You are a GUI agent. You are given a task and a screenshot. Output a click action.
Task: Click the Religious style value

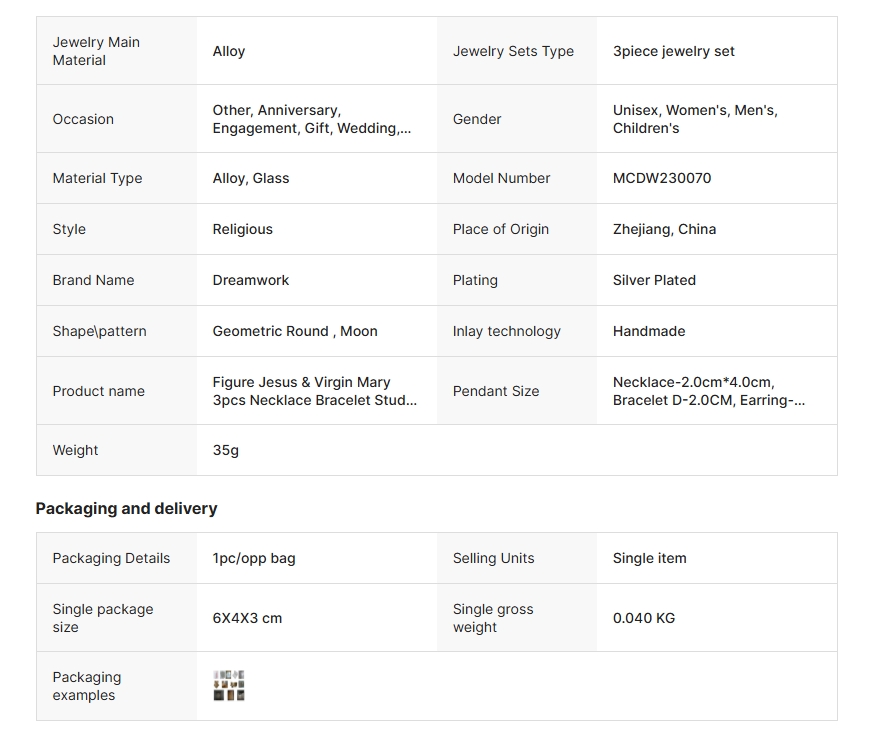[242, 229]
